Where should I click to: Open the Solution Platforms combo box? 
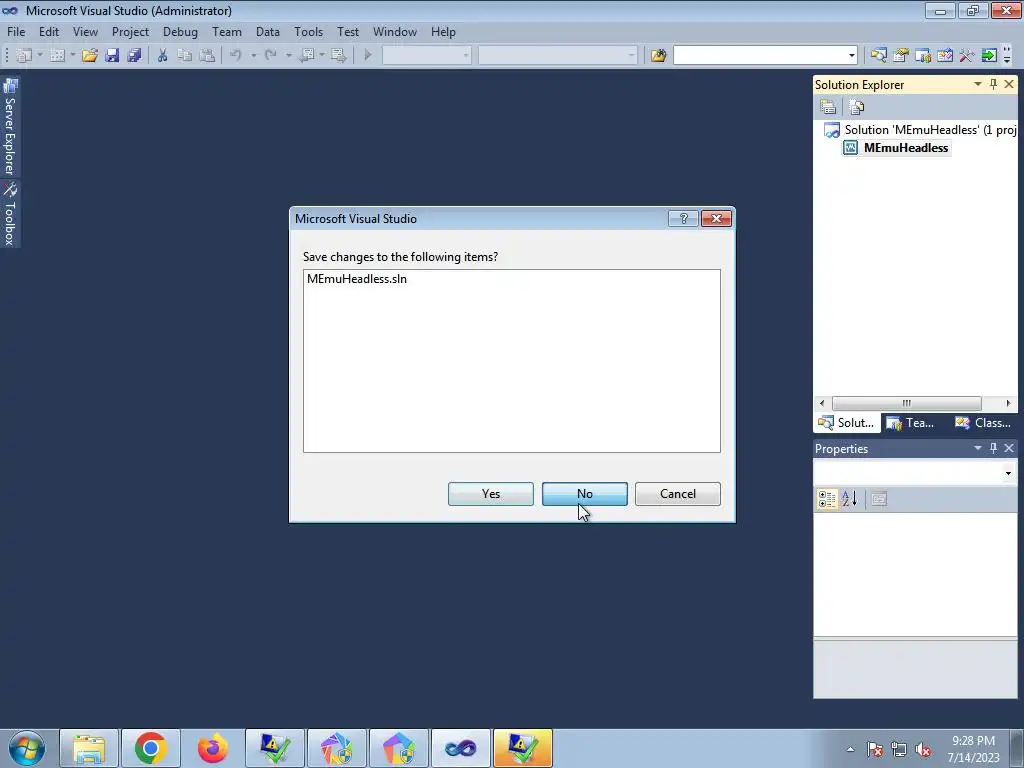558,56
